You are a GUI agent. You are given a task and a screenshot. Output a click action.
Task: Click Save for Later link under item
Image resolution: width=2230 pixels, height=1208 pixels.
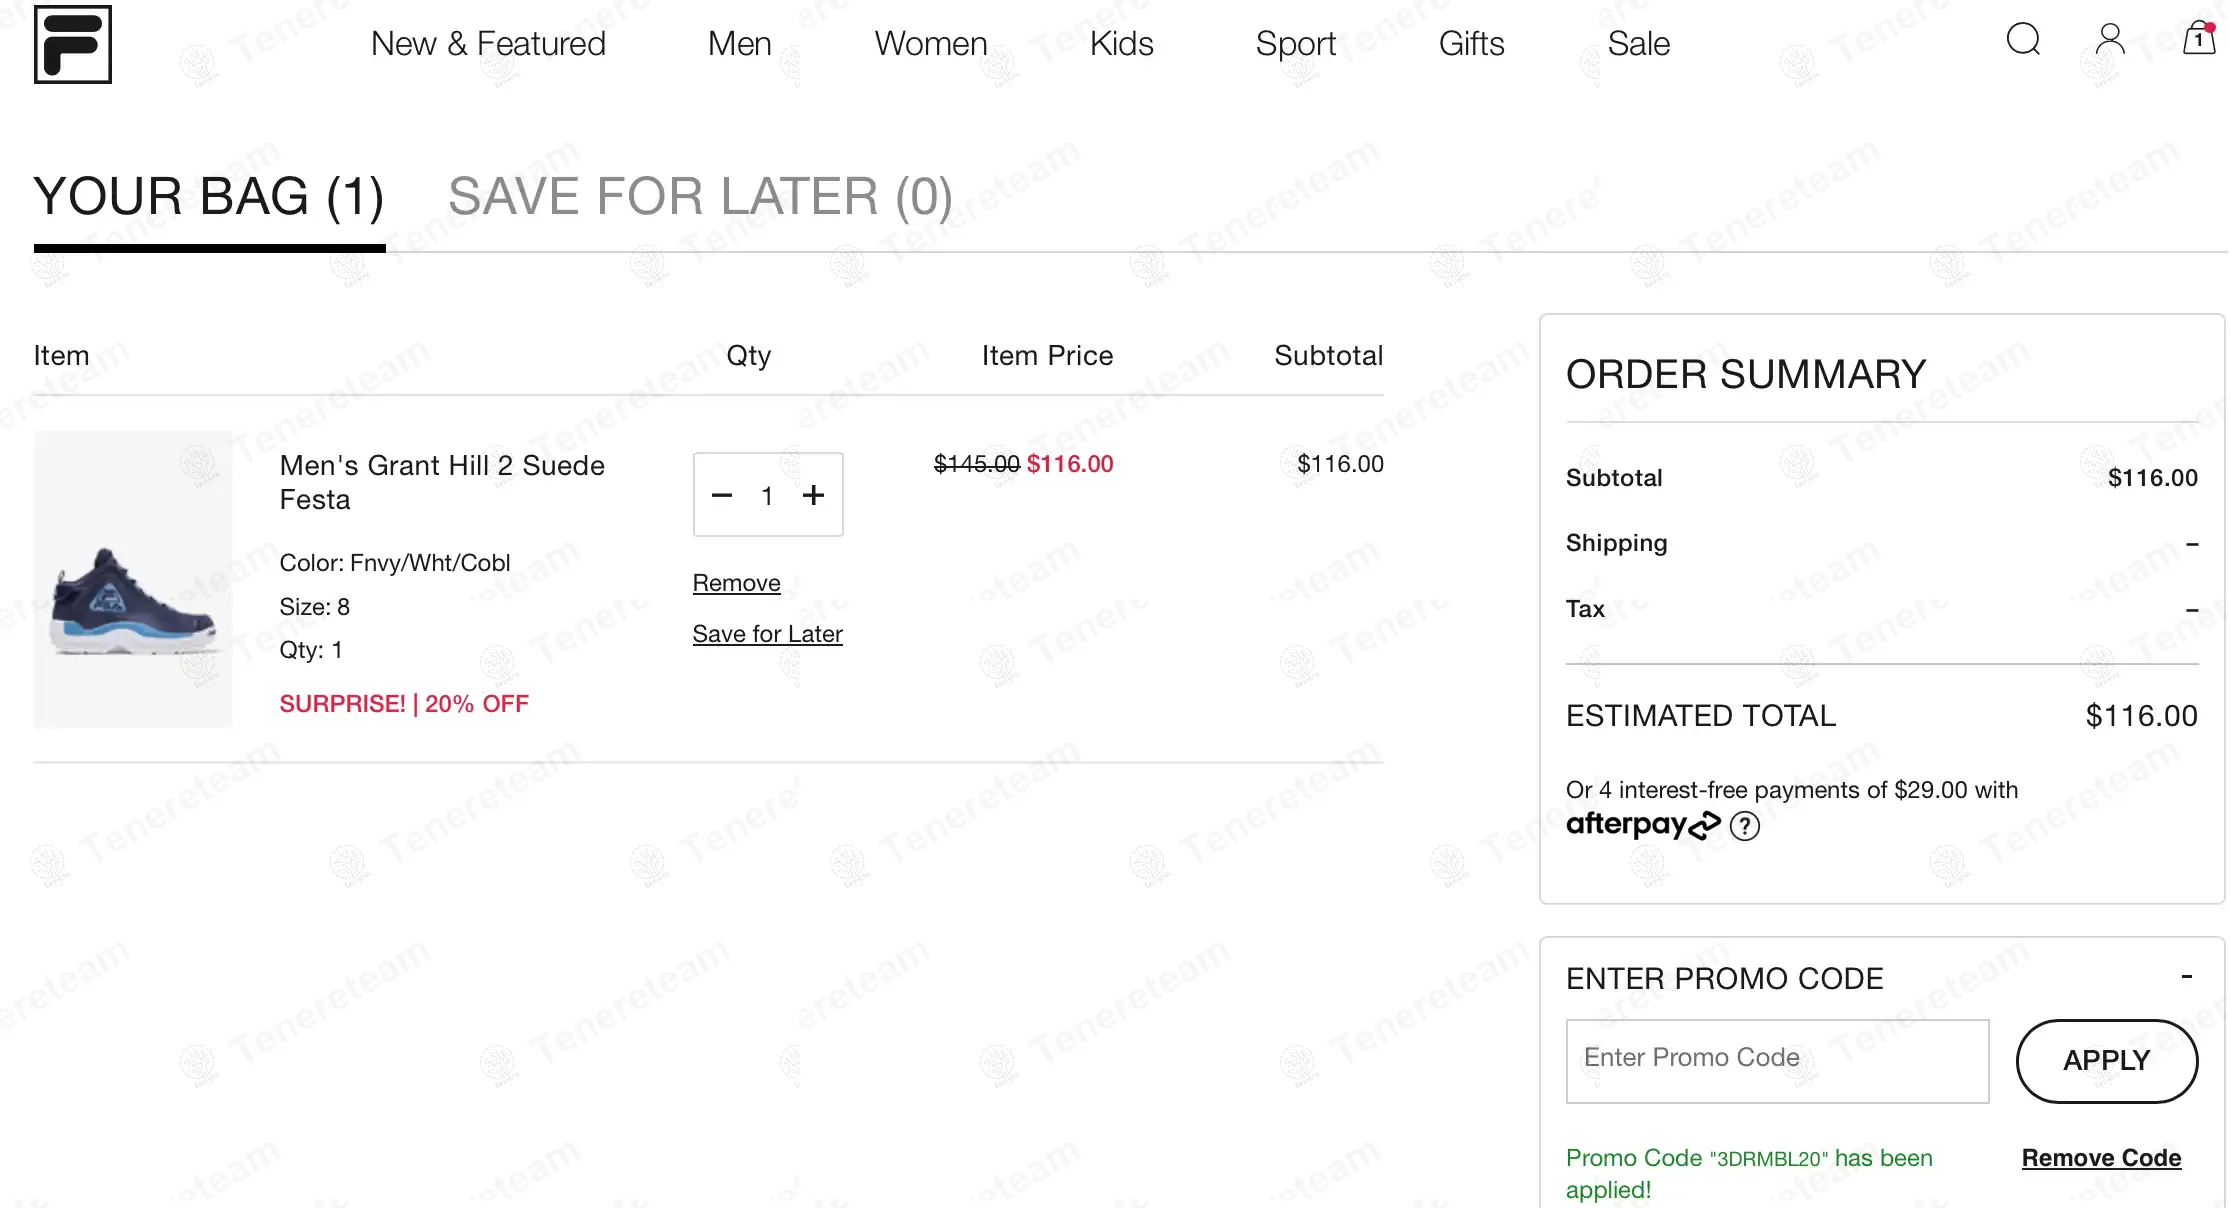point(767,634)
